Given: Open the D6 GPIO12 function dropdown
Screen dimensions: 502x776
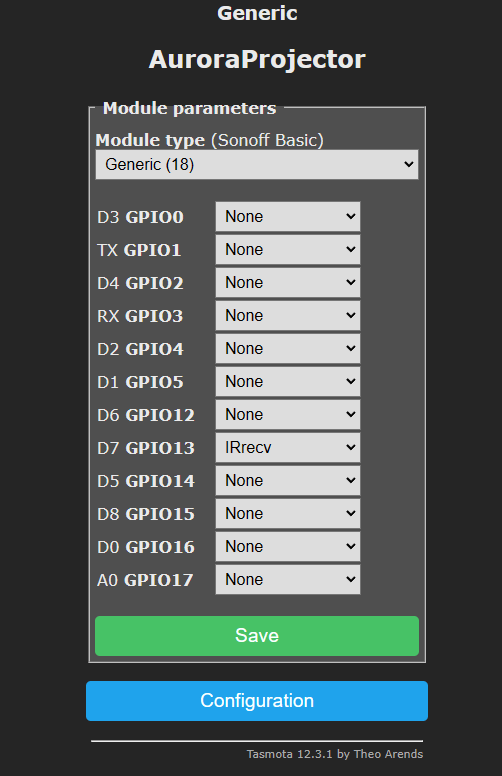Looking at the screenshot, I should (288, 414).
